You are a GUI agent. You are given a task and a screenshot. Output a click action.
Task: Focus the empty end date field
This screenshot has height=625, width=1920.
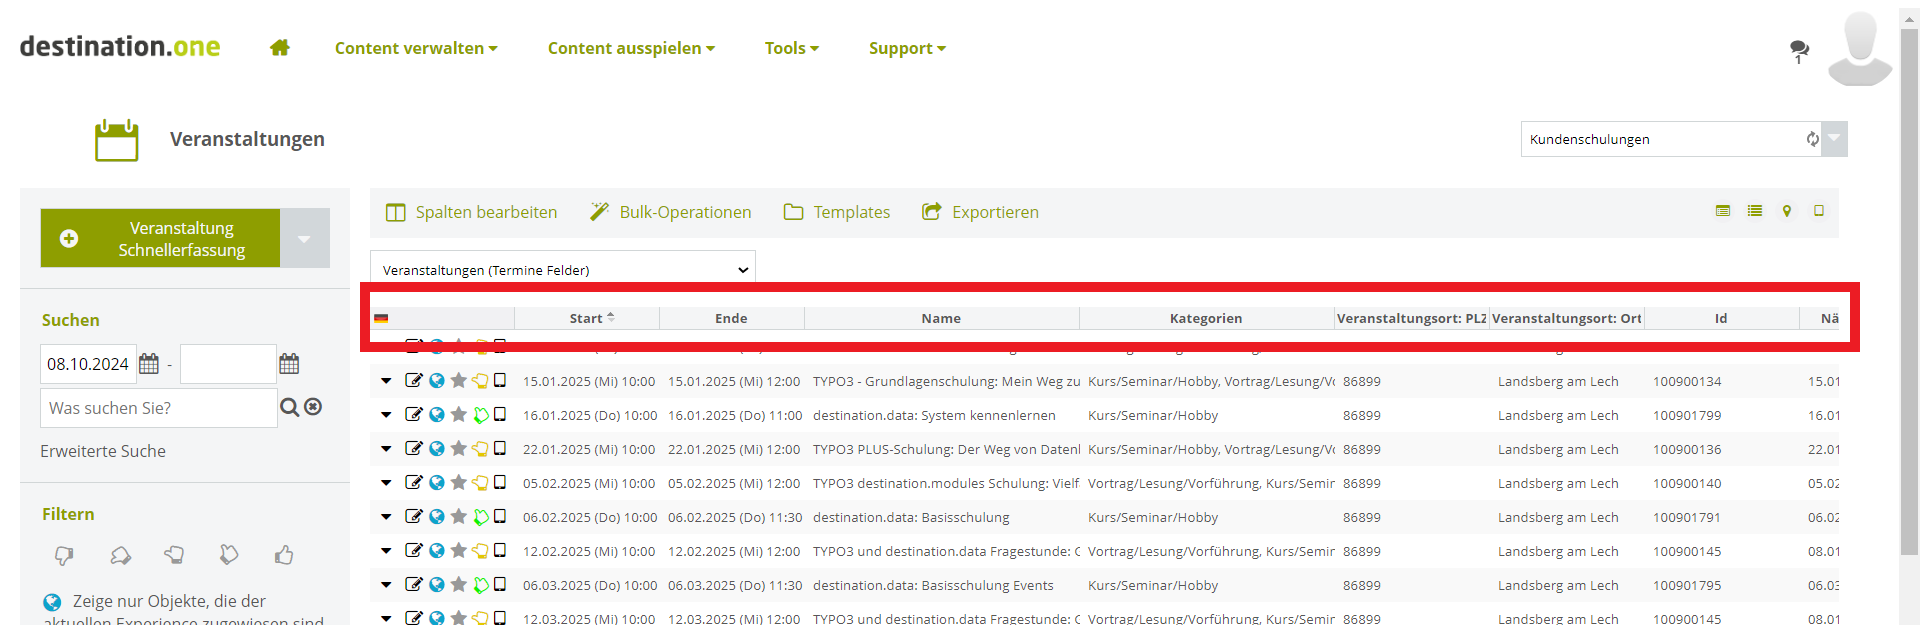pos(228,364)
